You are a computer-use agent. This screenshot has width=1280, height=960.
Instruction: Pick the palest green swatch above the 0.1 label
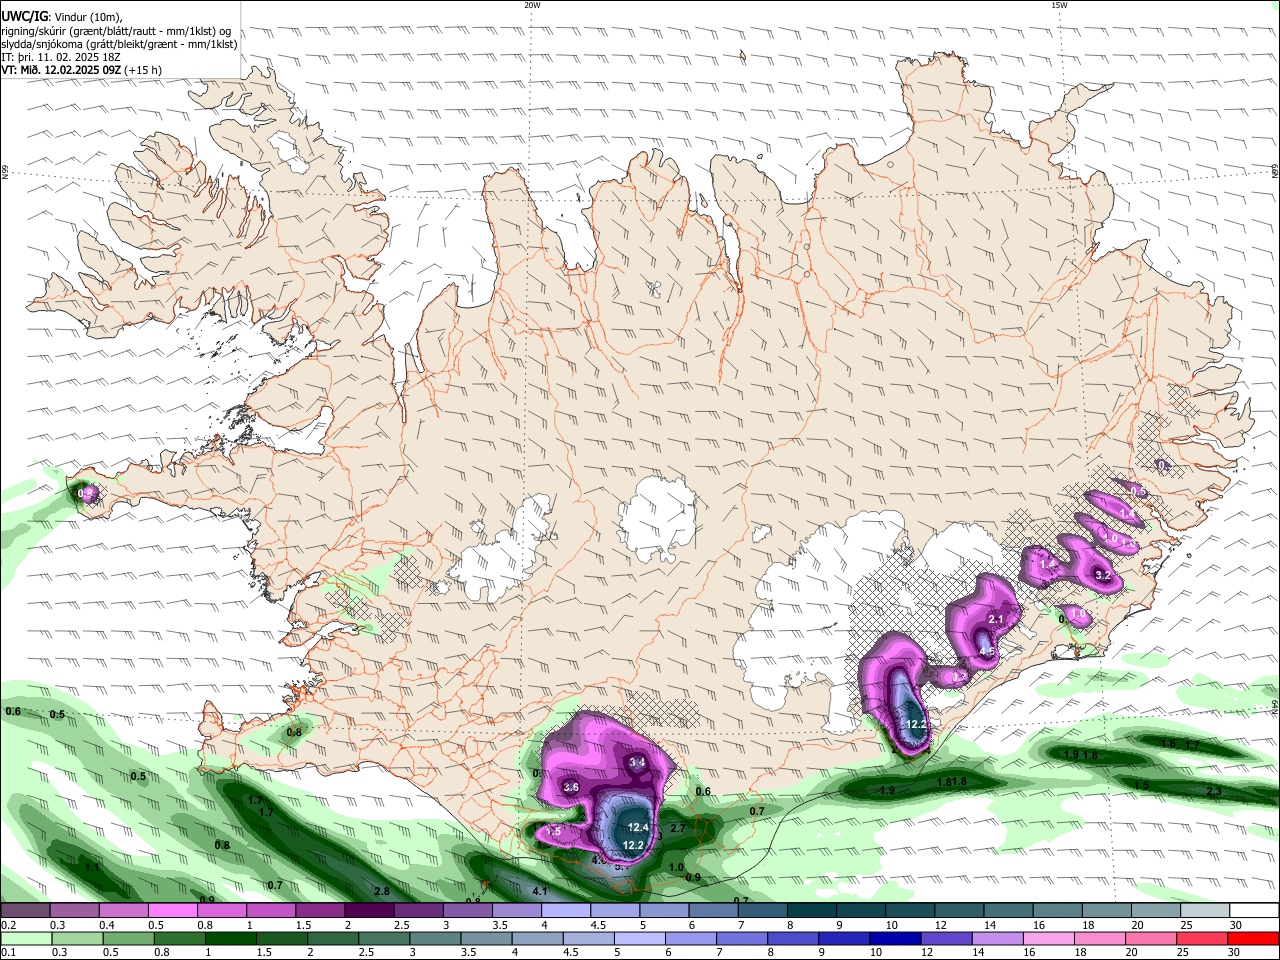click(25, 938)
